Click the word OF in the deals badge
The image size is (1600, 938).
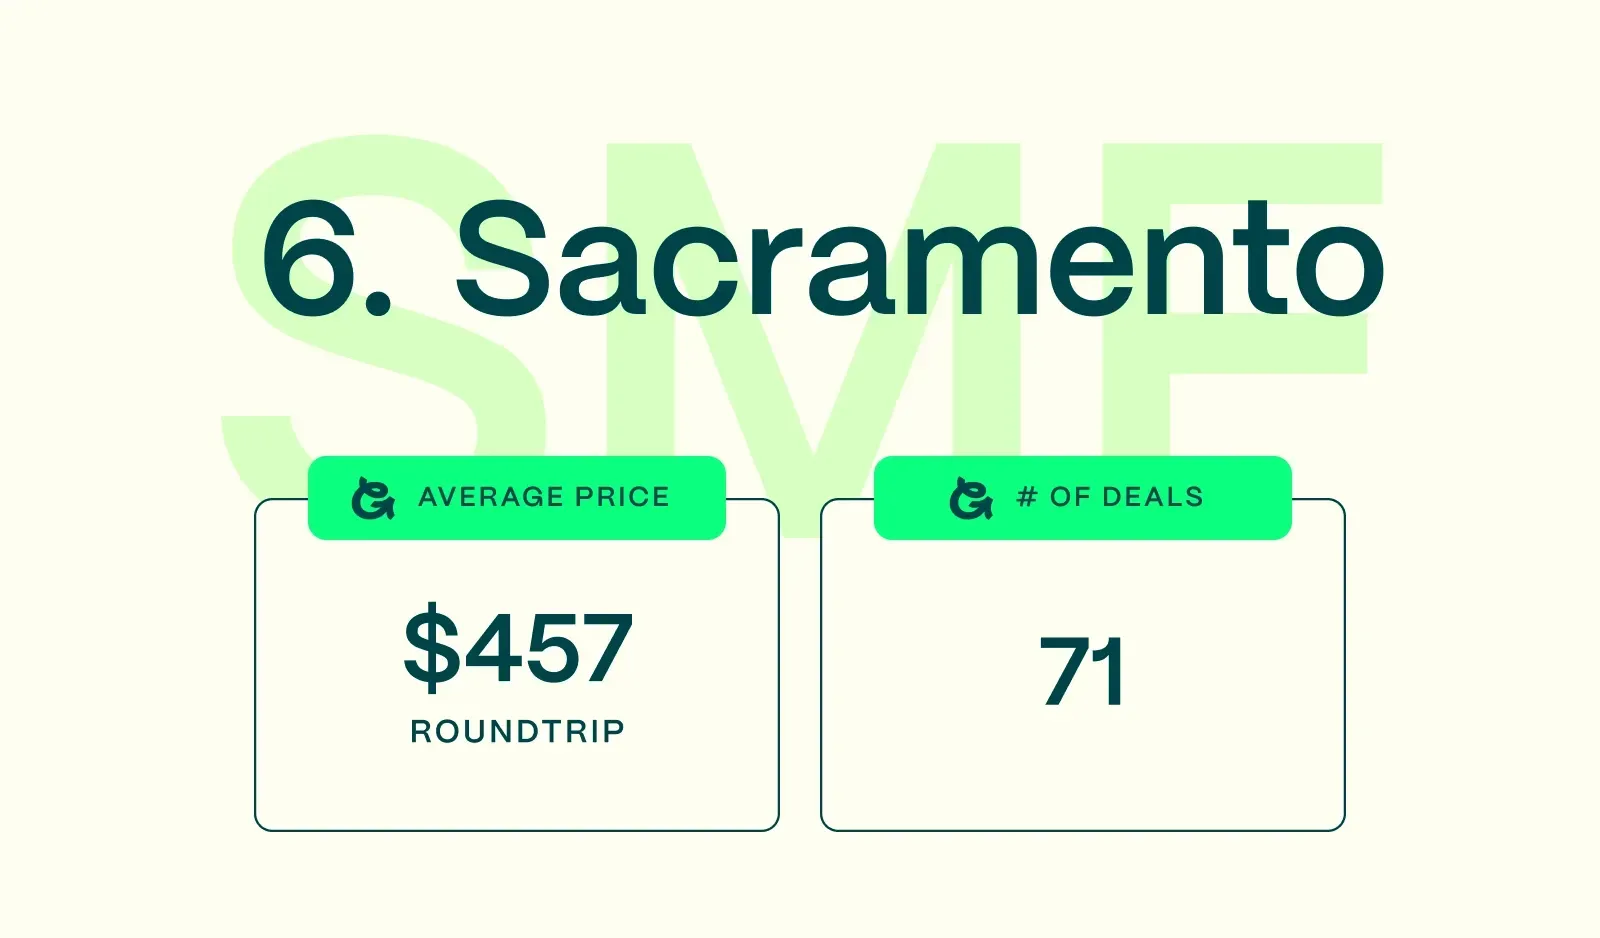(x=1070, y=497)
